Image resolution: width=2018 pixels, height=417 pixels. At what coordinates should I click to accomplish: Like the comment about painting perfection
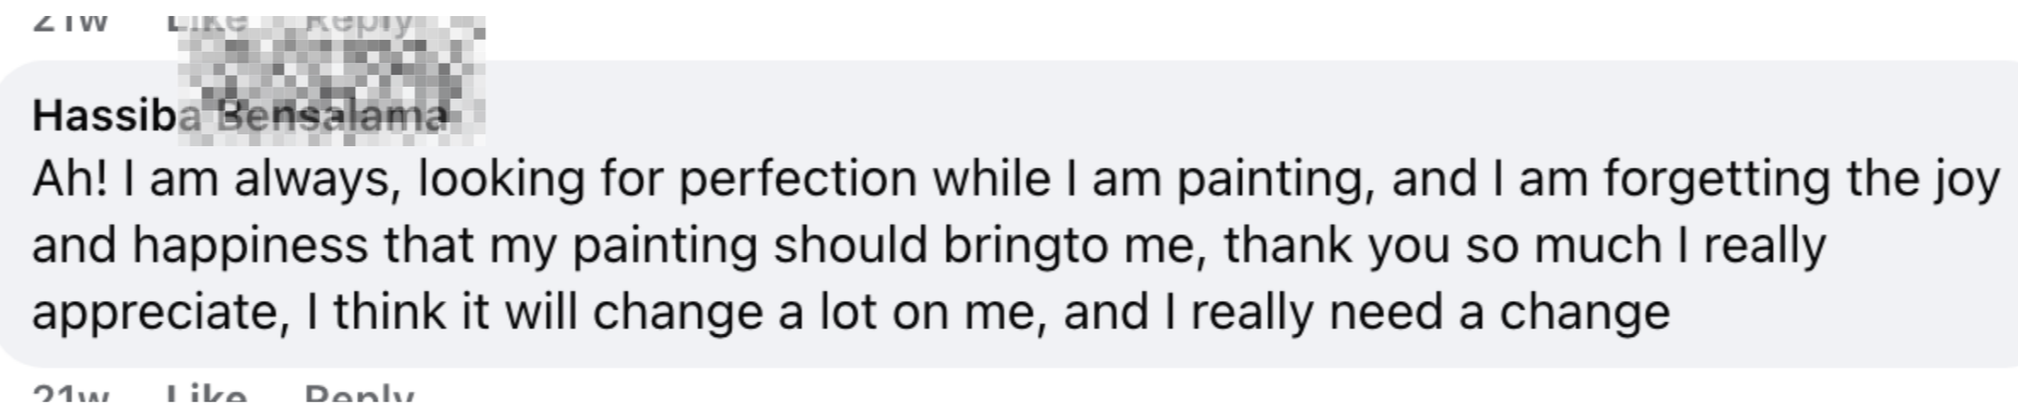(x=206, y=396)
